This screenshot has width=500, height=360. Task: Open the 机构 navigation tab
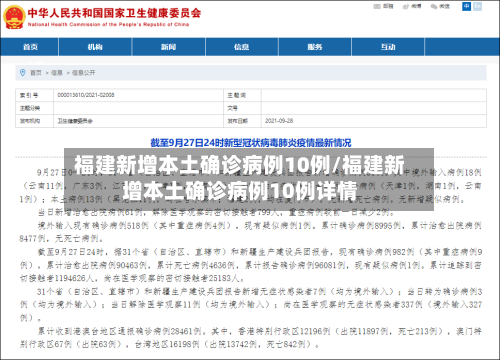click(x=95, y=47)
